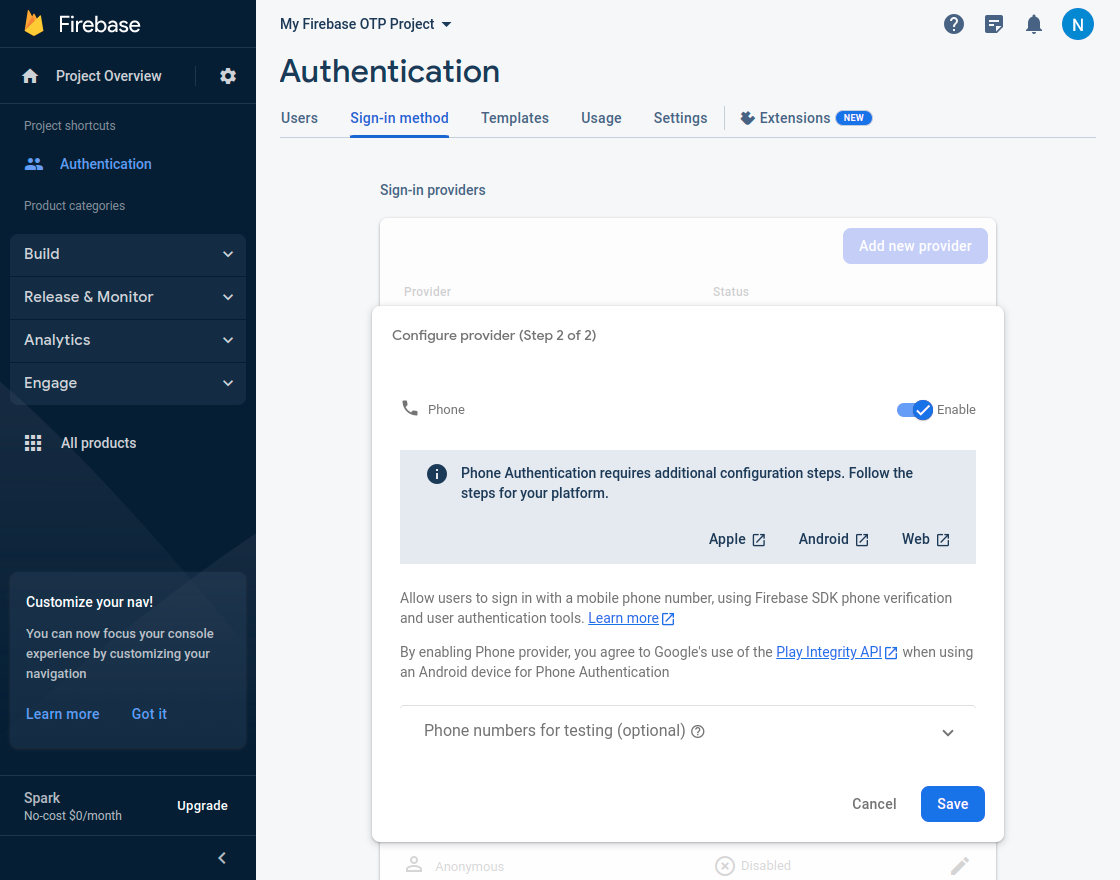This screenshot has height=880, width=1120.
Task: Click the help tooltip beside Phone numbers for testing
Action: (x=697, y=731)
